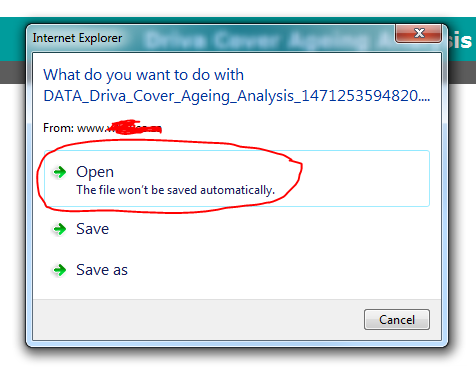Viewport: 476px width, 387px height.
Task: Click the green arrow icon beside Save
Action: pyautogui.click(x=60, y=229)
